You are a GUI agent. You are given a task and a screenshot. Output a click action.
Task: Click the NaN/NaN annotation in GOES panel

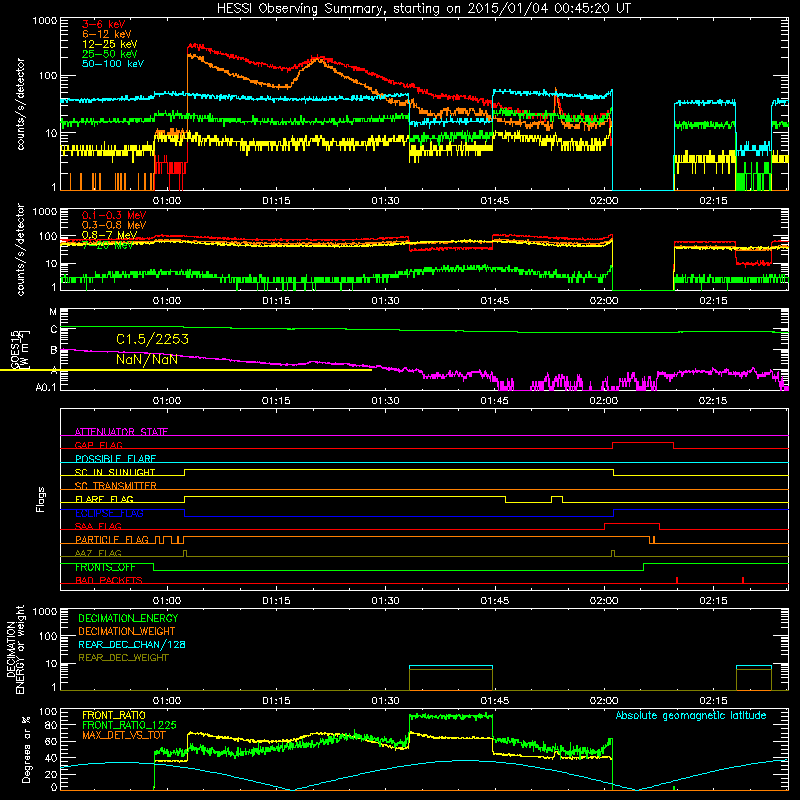[147, 360]
